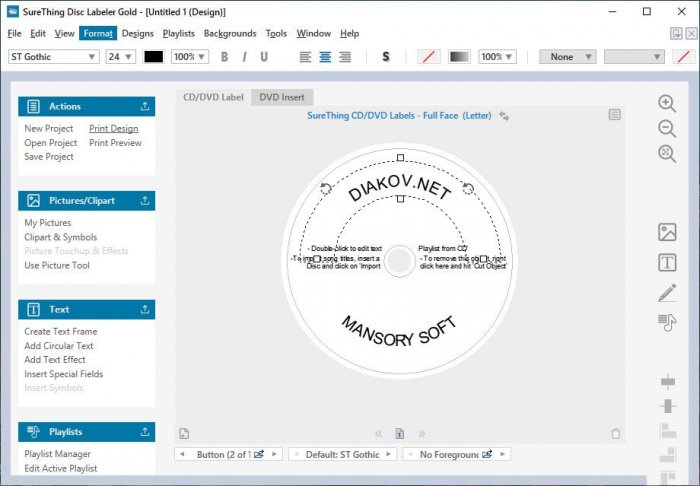Click the Pictures/Clipart panel upload arrow icon
The image size is (700, 486).
point(145,201)
